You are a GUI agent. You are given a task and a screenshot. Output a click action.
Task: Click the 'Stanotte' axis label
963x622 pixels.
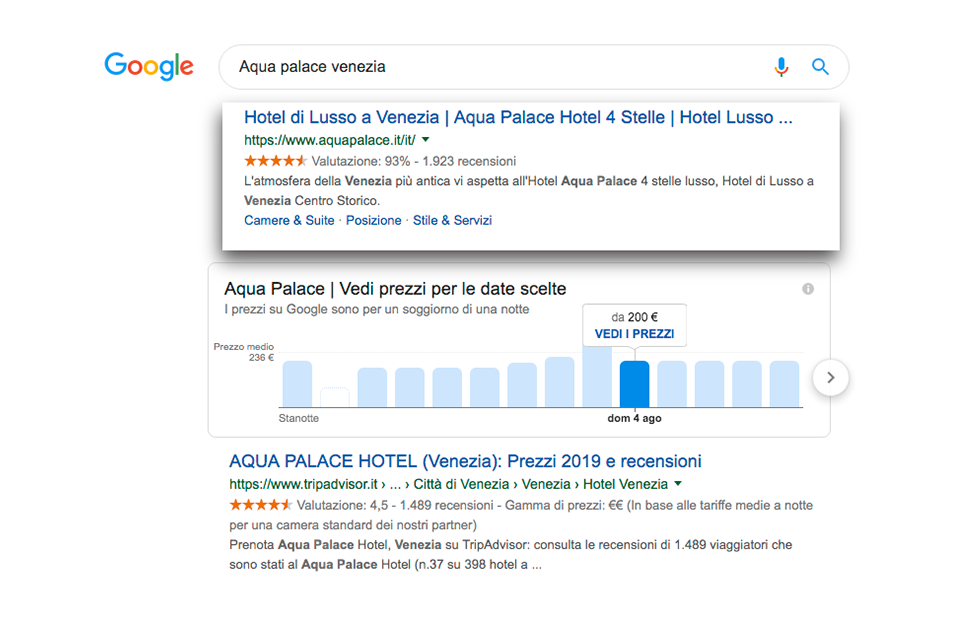(x=298, y=418)
